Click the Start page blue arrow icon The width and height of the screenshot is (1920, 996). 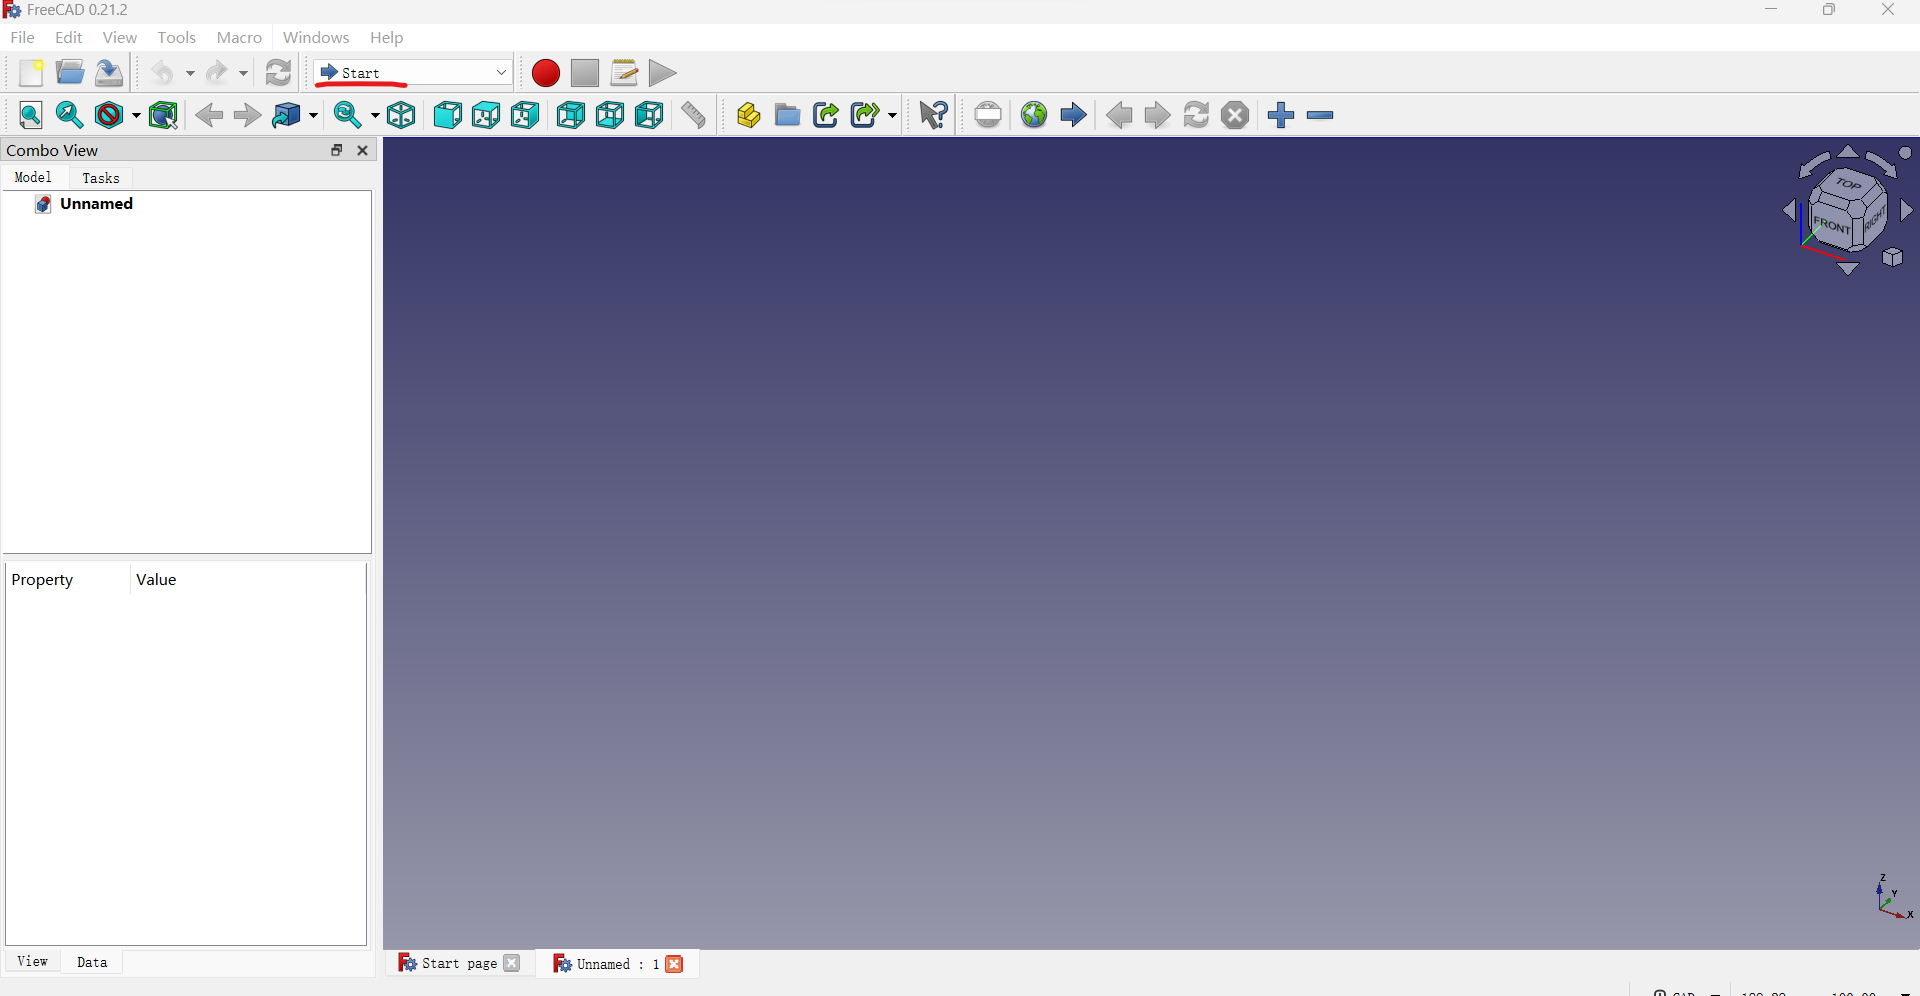[1074, 115]
